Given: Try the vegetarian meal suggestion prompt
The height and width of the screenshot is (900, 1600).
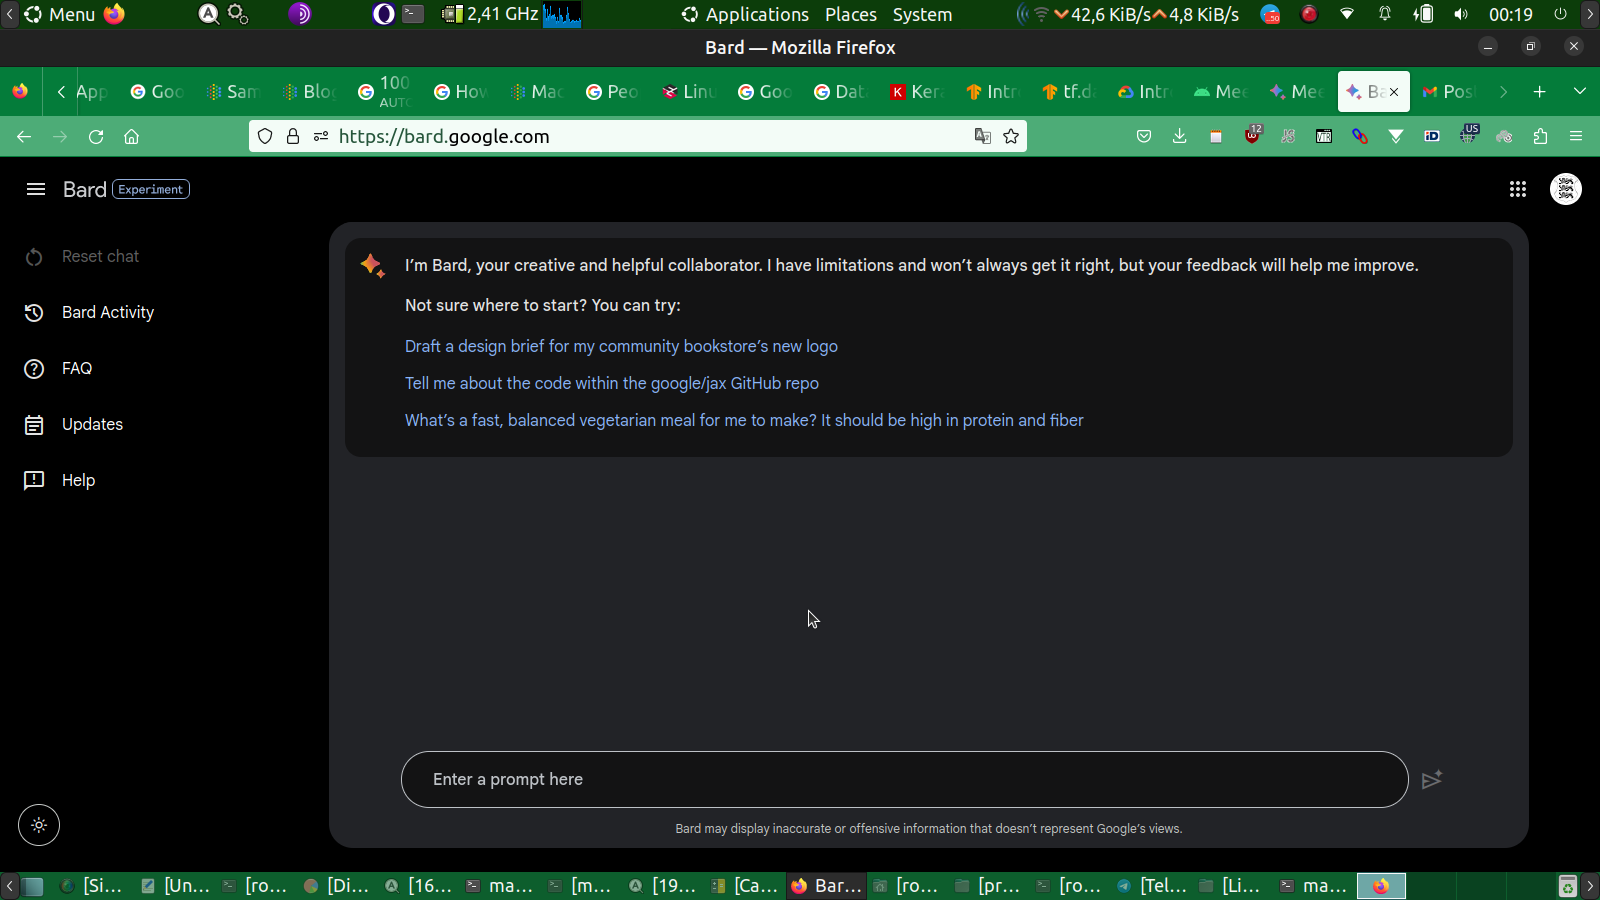Looking at the screenshot, I should tap(744, 420).
